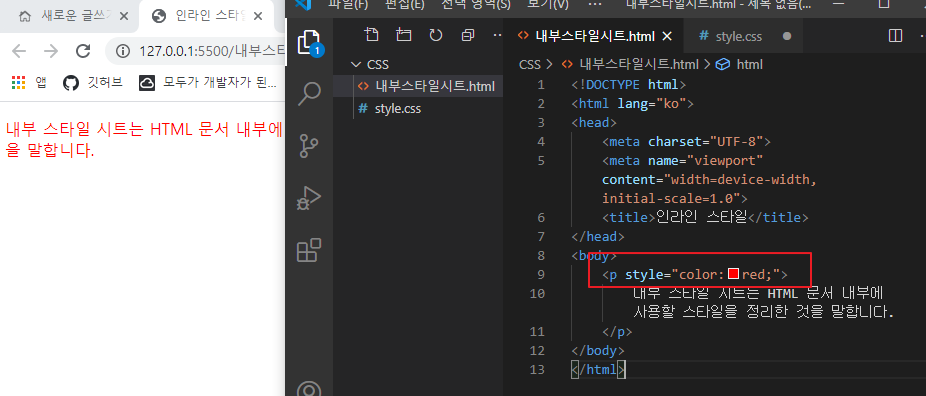Click the lang="ko" attribute on line 2
The height and width of the screenshot is (396, 926).
(651, 104)
